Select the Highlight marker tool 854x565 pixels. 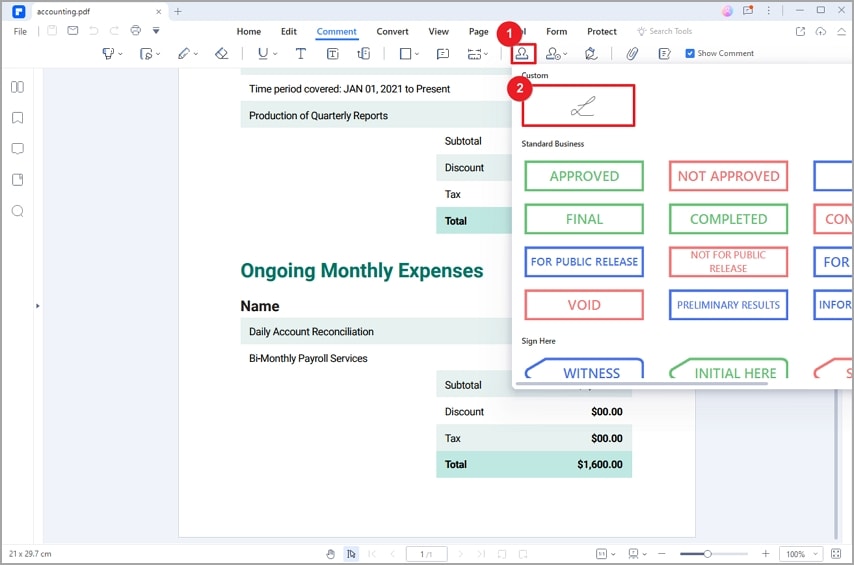[x=108, y=53]
